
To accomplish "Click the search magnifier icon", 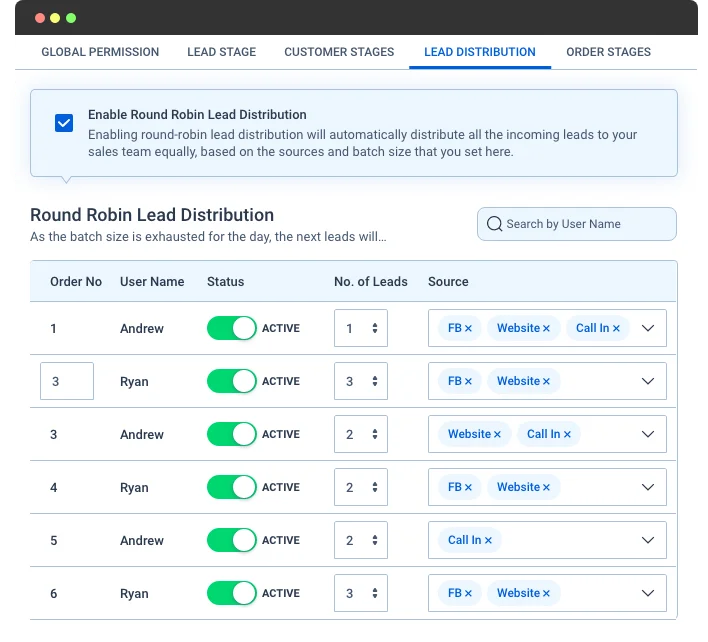I will [x=494, y=224].
